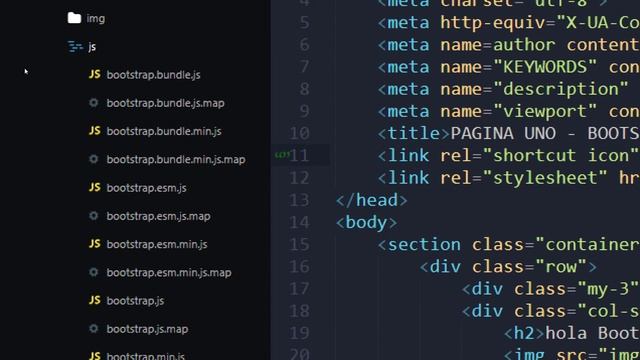Image resolution: width=640 pixels, height=360 pixels.
Task: Place cursor in h2 hola Boot line
Action: [x=572, y=333]
